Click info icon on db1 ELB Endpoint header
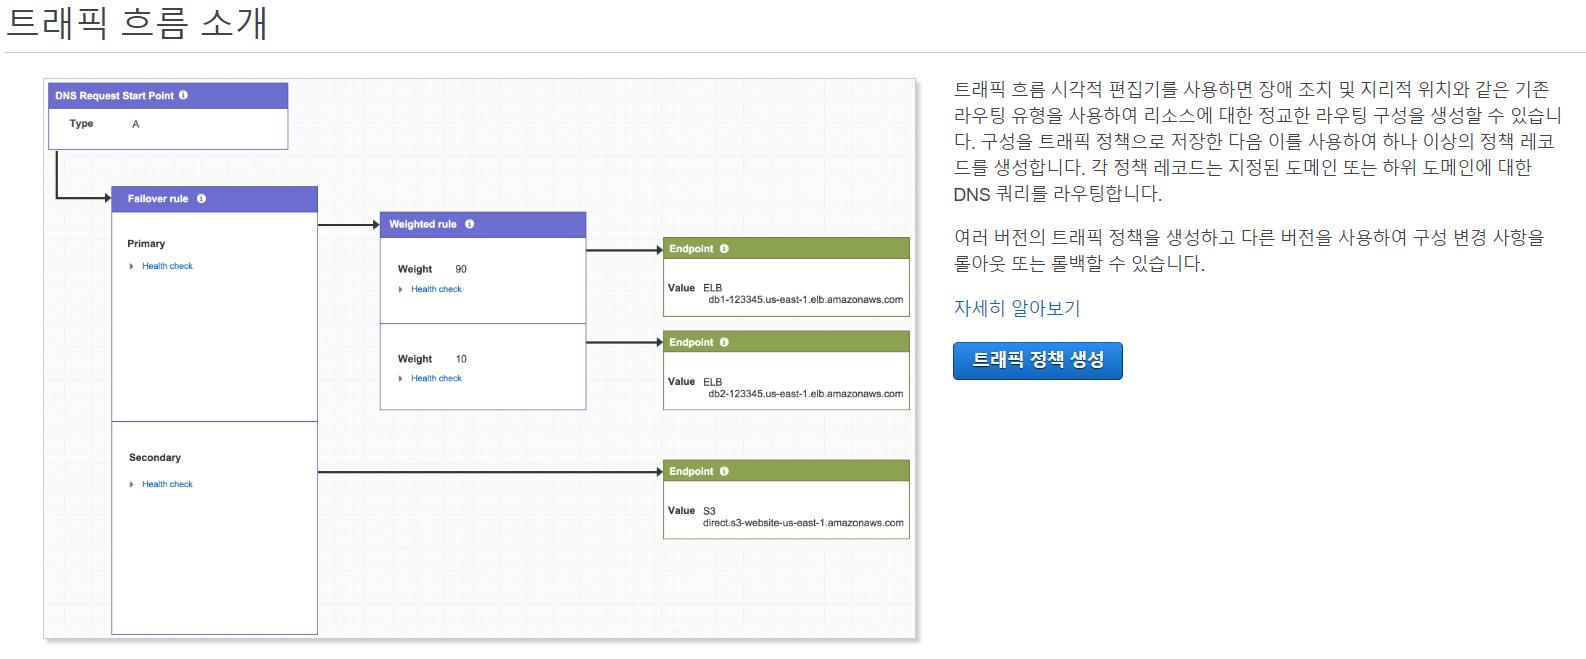1586x659 pixels. click(x=724, y=248)
